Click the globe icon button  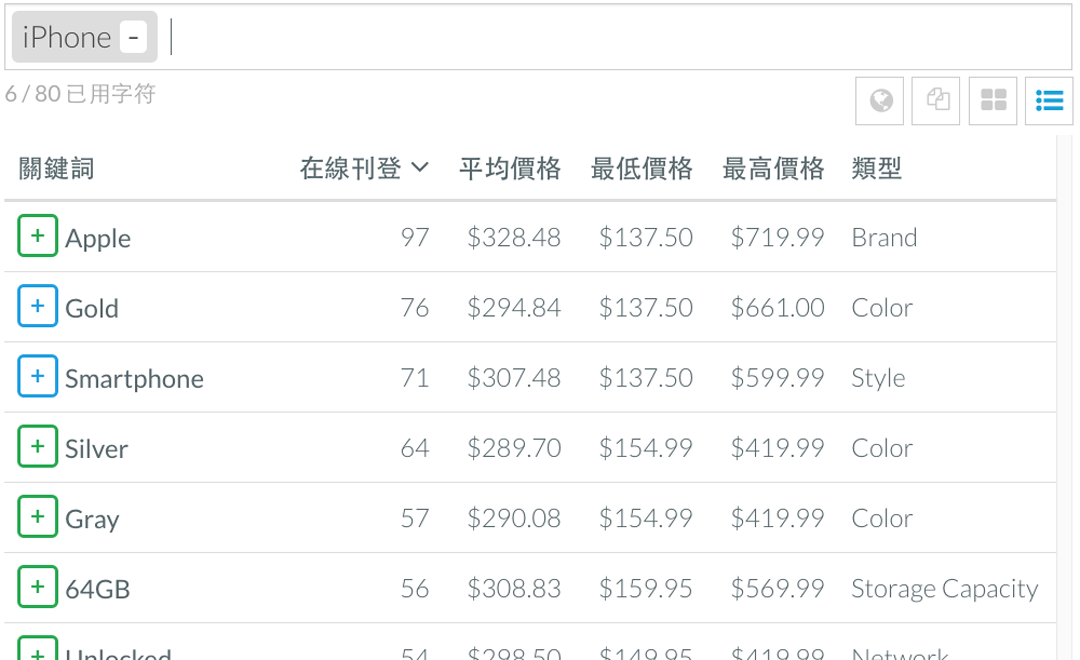tap(880, 101)
